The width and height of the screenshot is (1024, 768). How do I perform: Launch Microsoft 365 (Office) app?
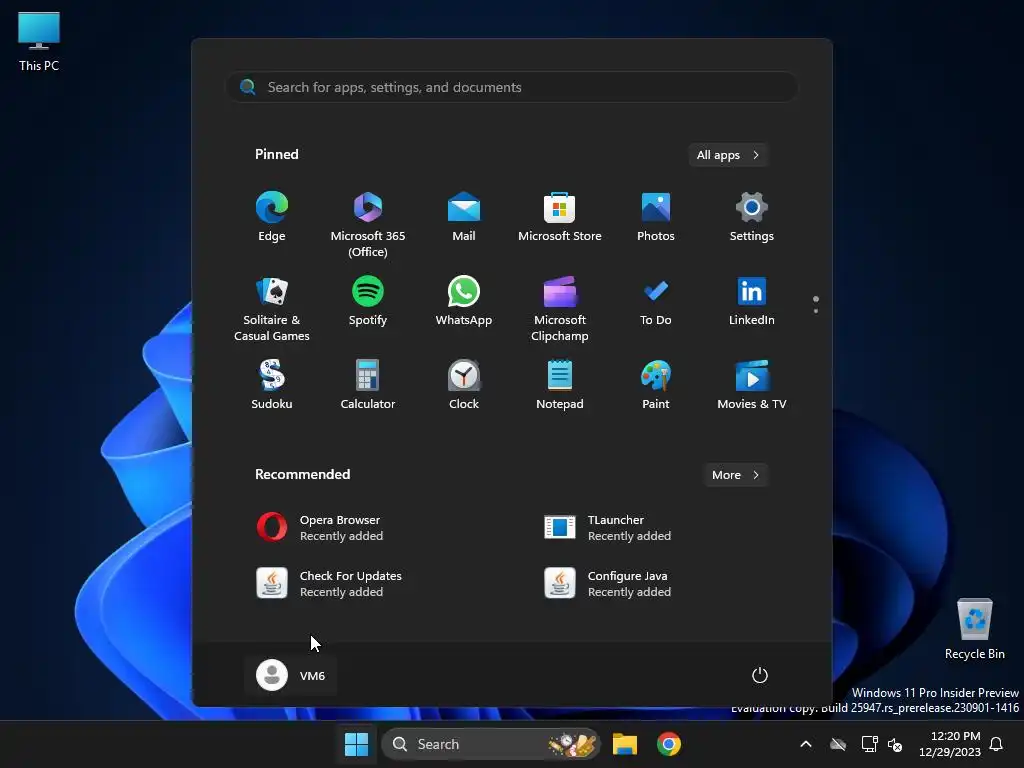(x=368, y=224)
